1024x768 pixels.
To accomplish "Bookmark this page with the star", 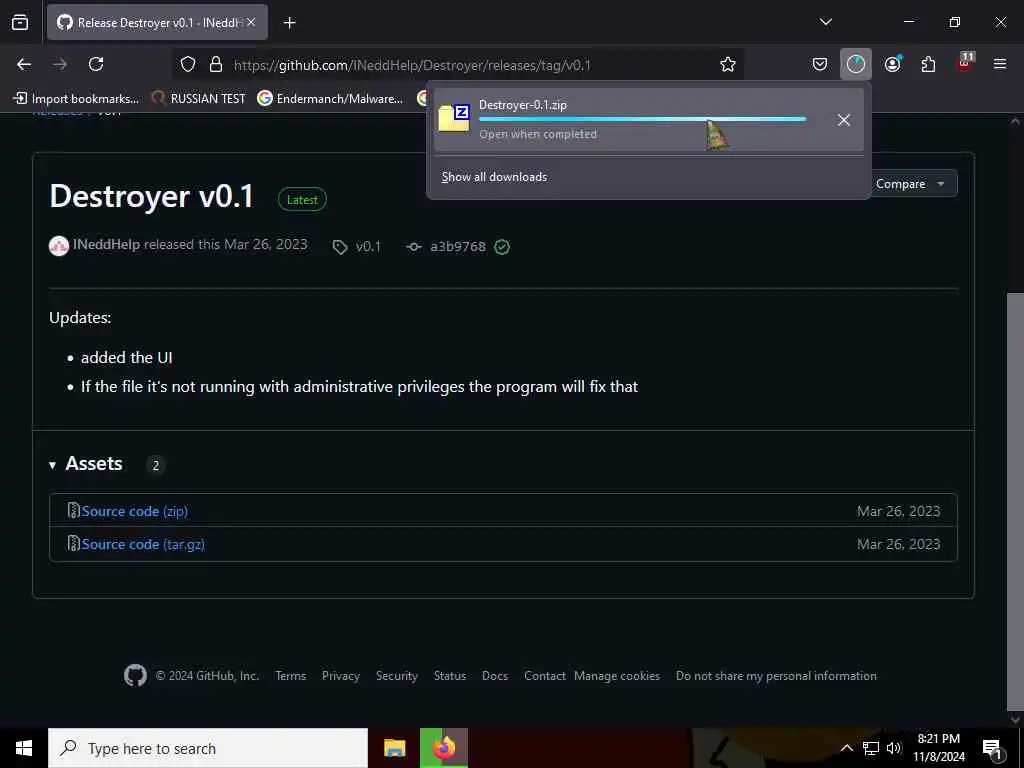I will coord(728,64).
